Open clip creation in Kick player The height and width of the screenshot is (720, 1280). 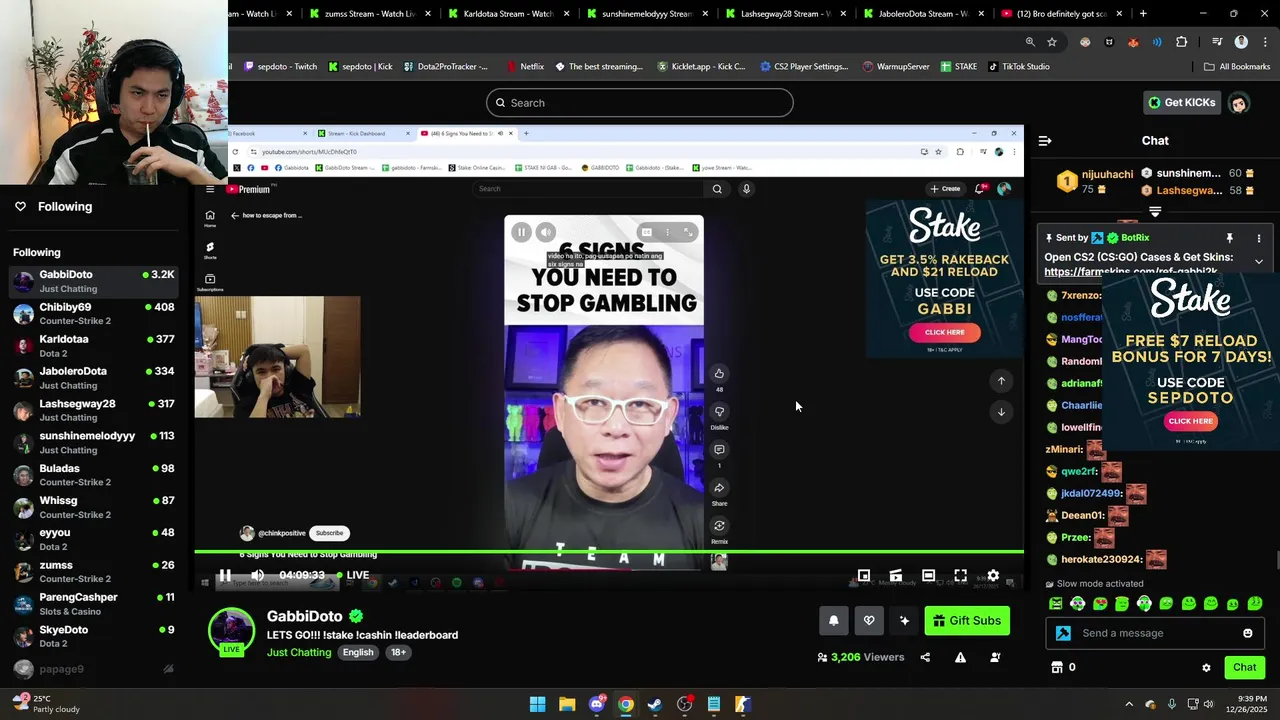[x=896, y=575]
